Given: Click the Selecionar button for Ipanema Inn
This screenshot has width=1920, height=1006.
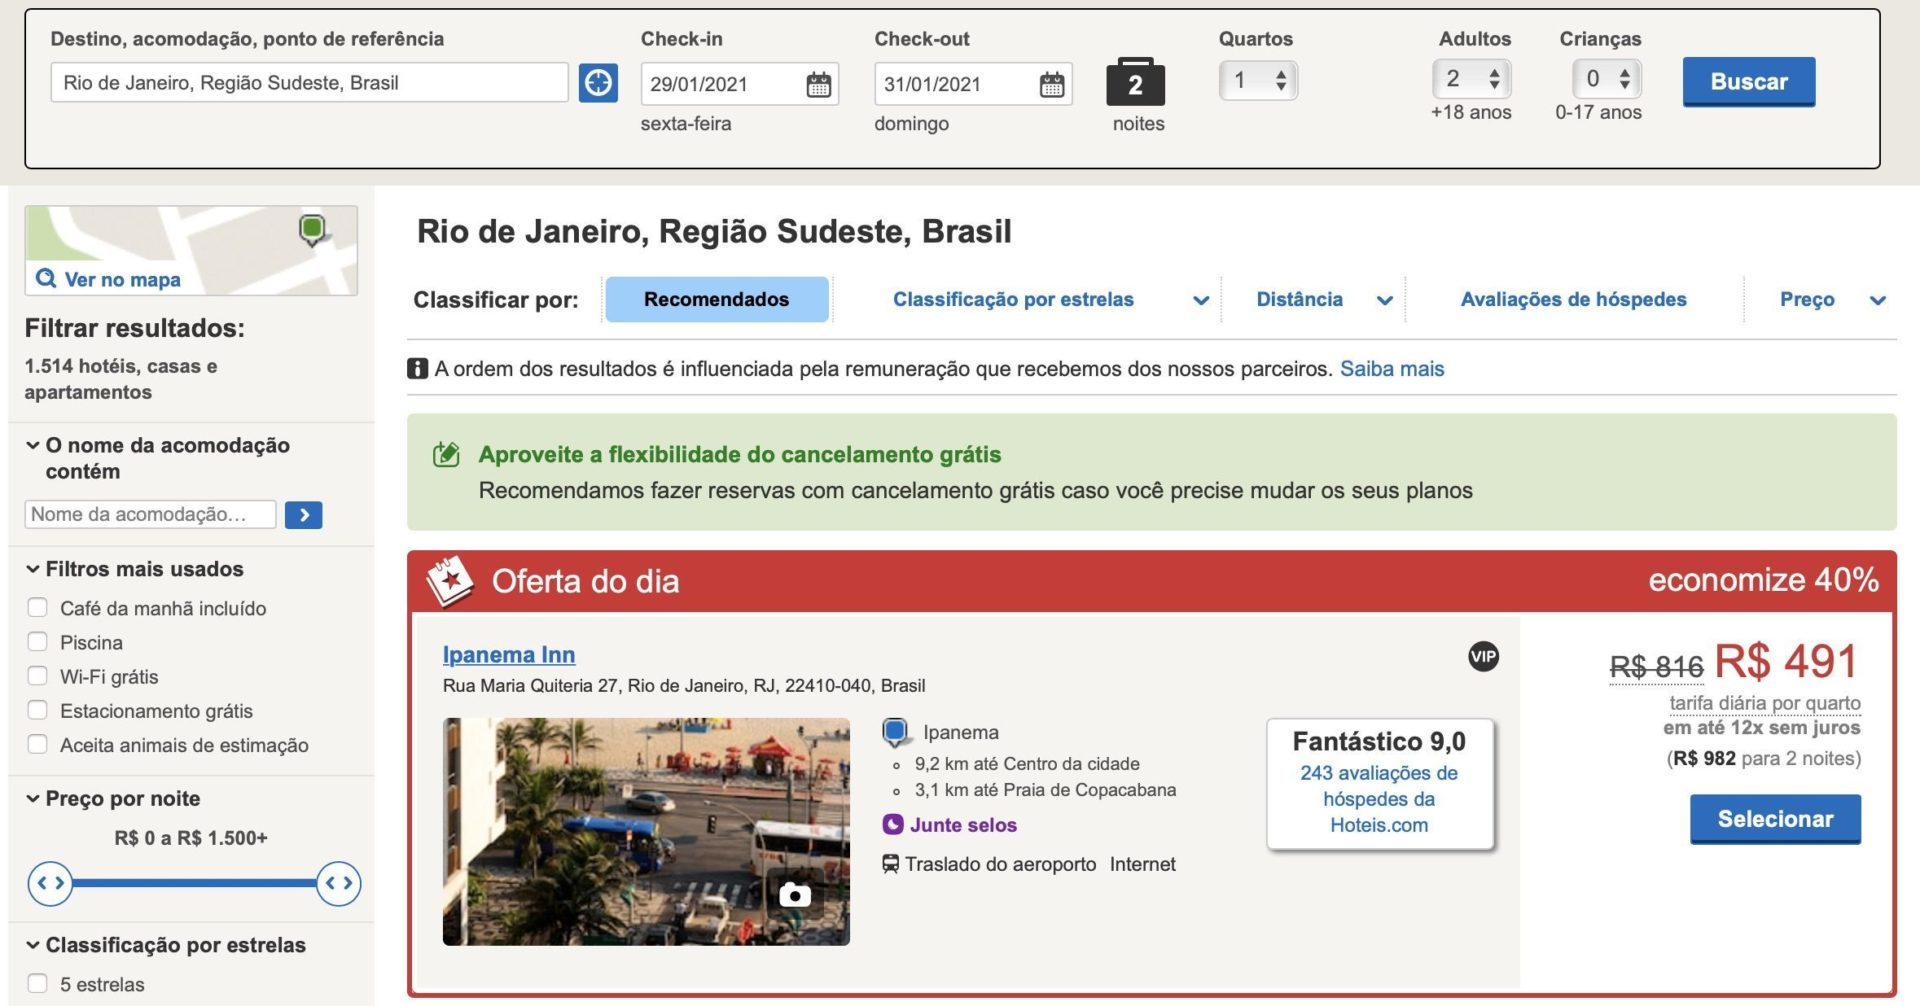Looking at the screenshot, I should (x=1775, y=819).
